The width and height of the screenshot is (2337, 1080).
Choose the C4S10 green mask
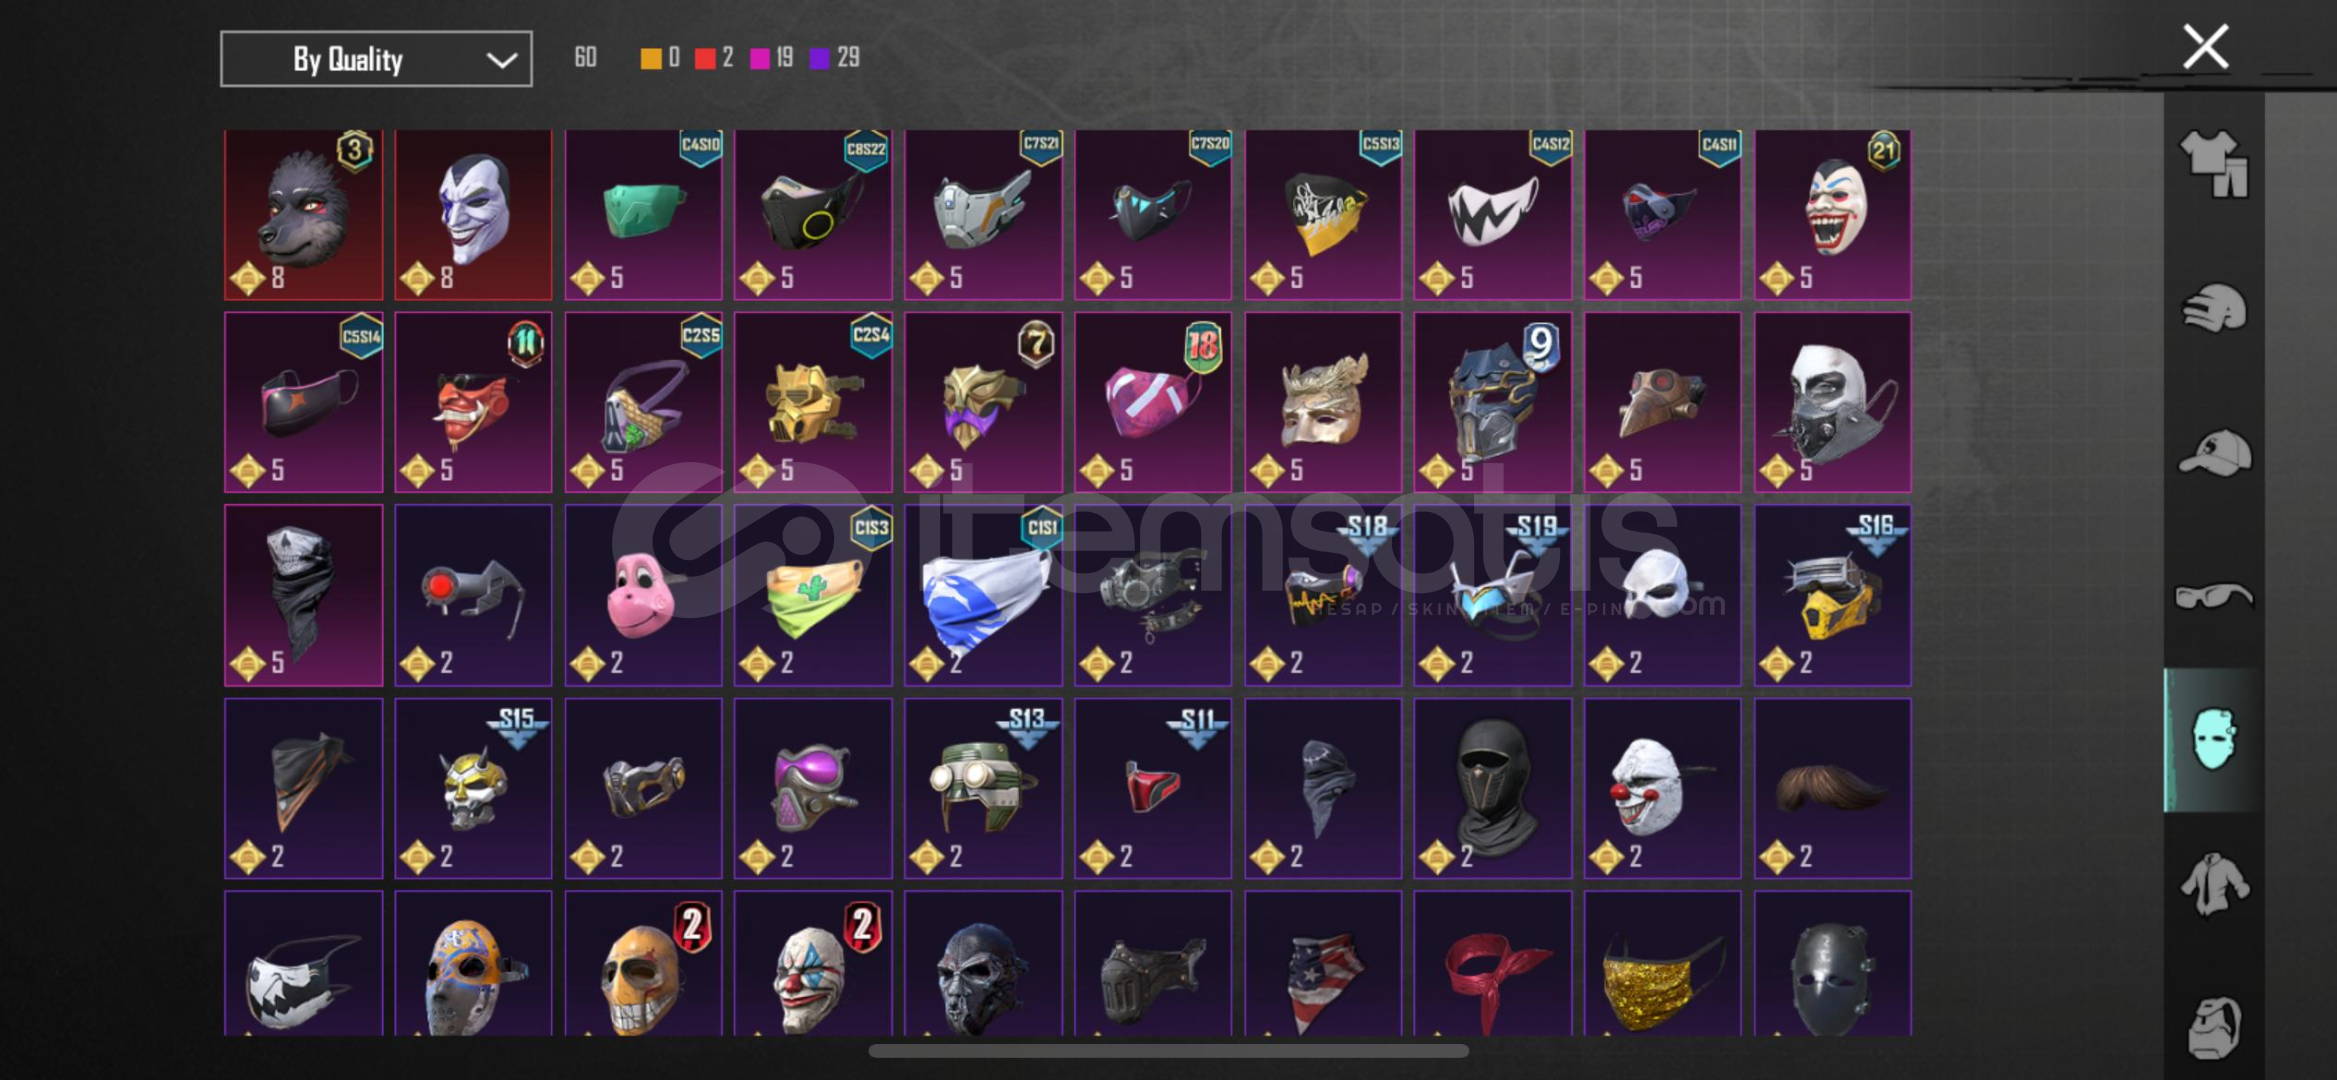(643, 214)
